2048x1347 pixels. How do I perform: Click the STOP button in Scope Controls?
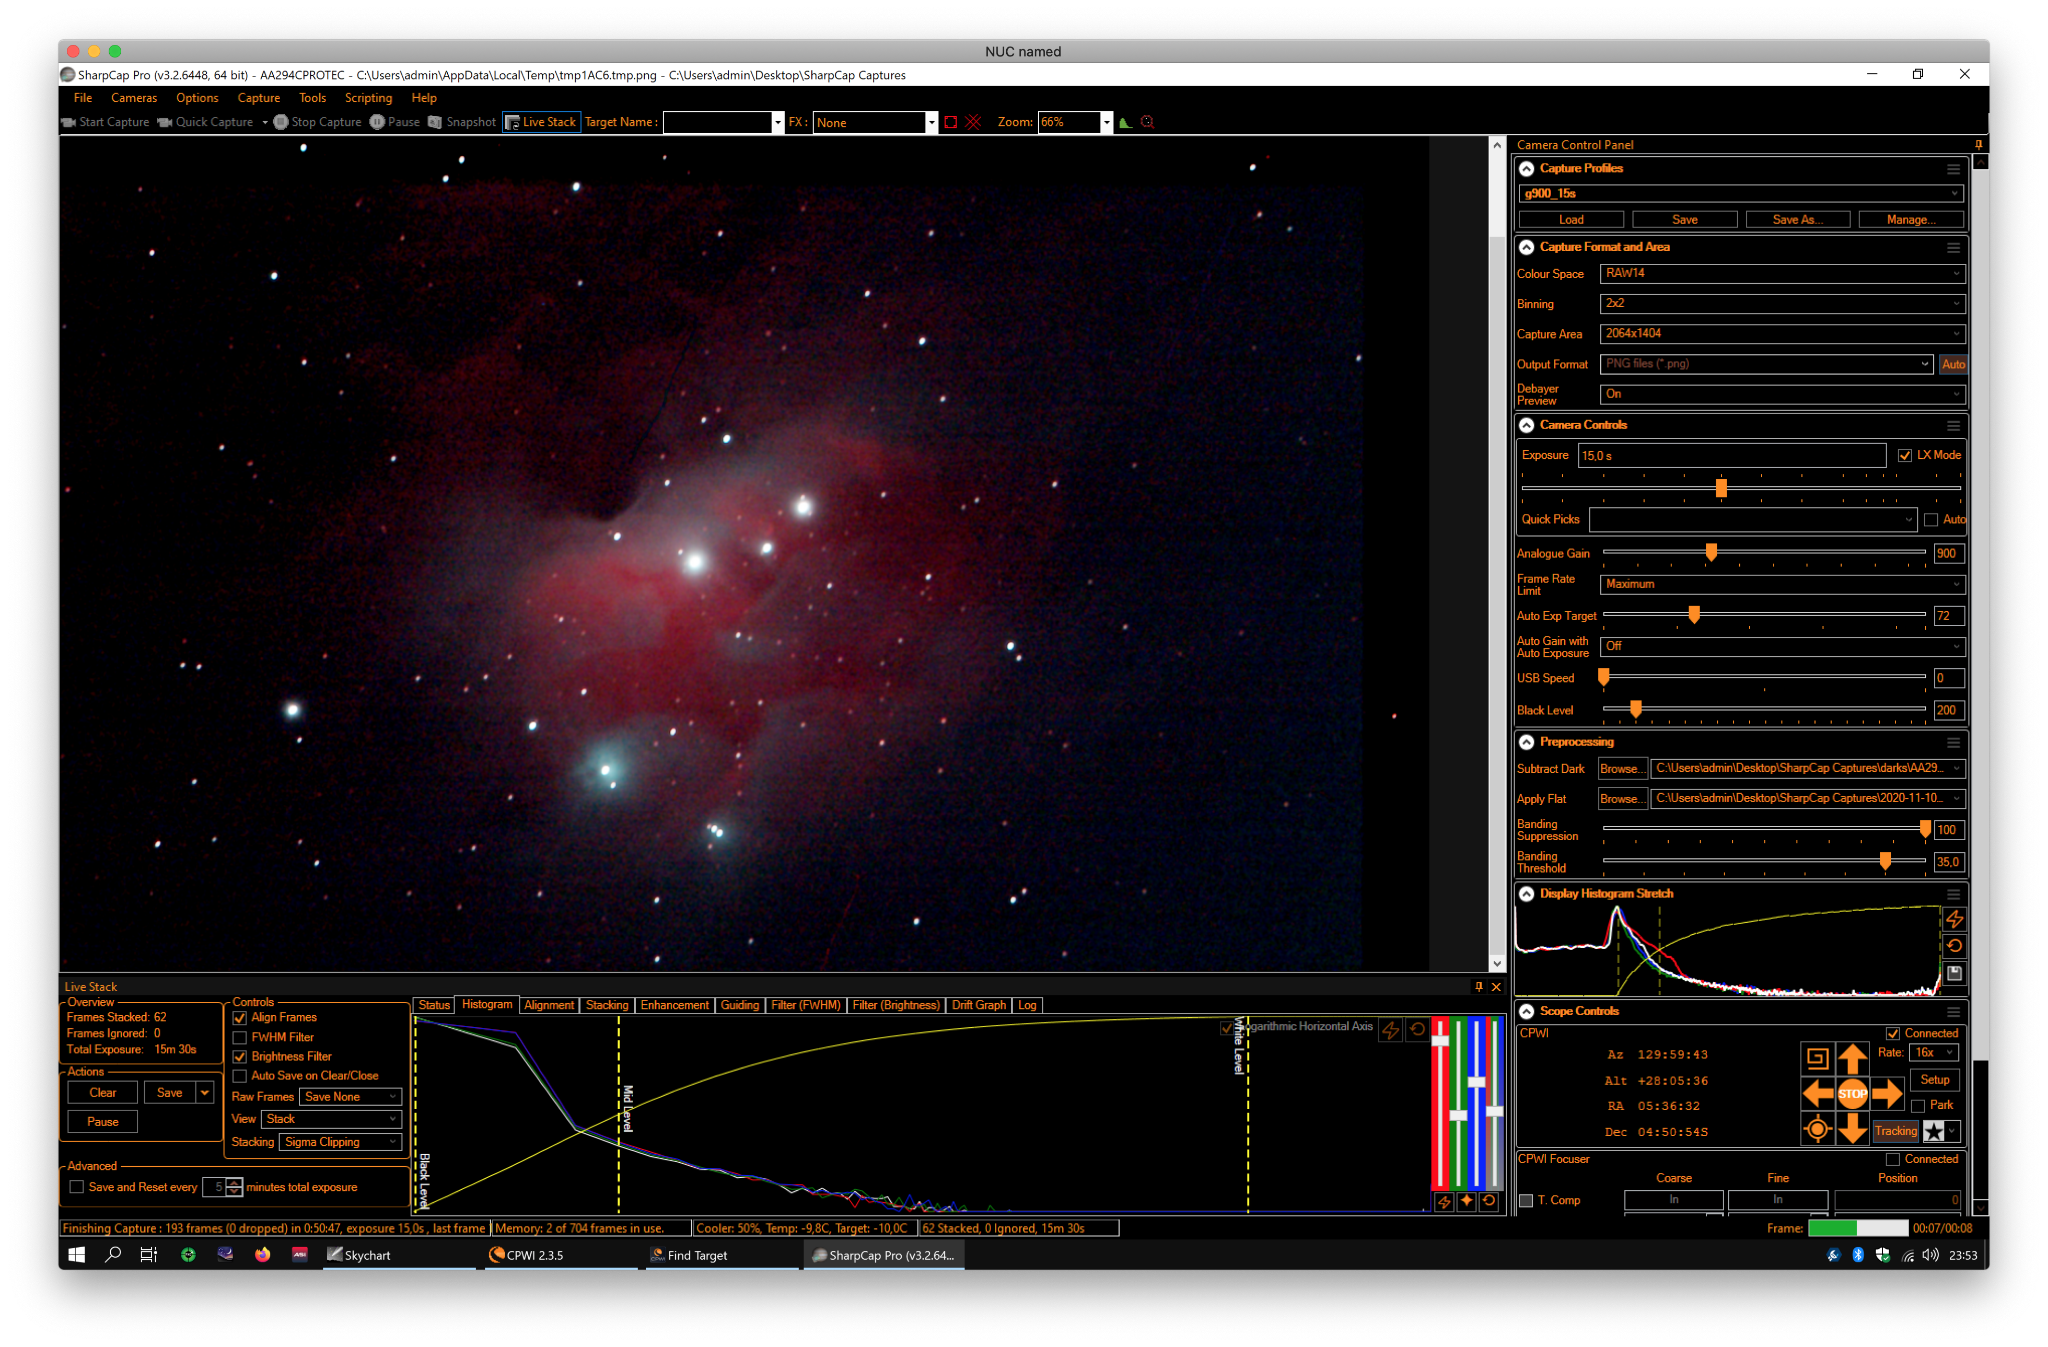1852,1093
